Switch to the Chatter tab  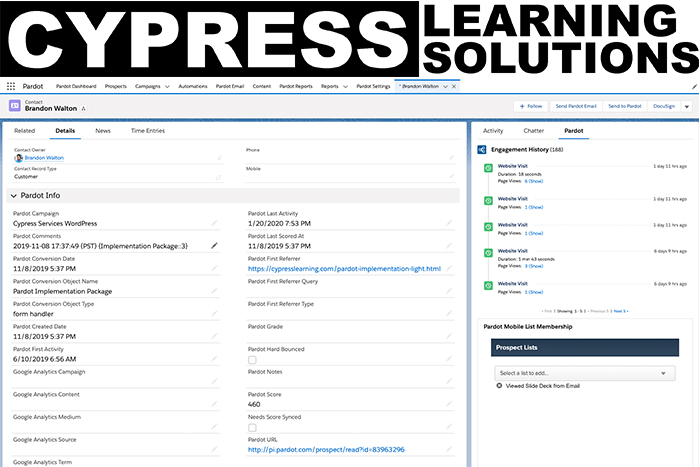pyautogui.click(x=533, y=131)
